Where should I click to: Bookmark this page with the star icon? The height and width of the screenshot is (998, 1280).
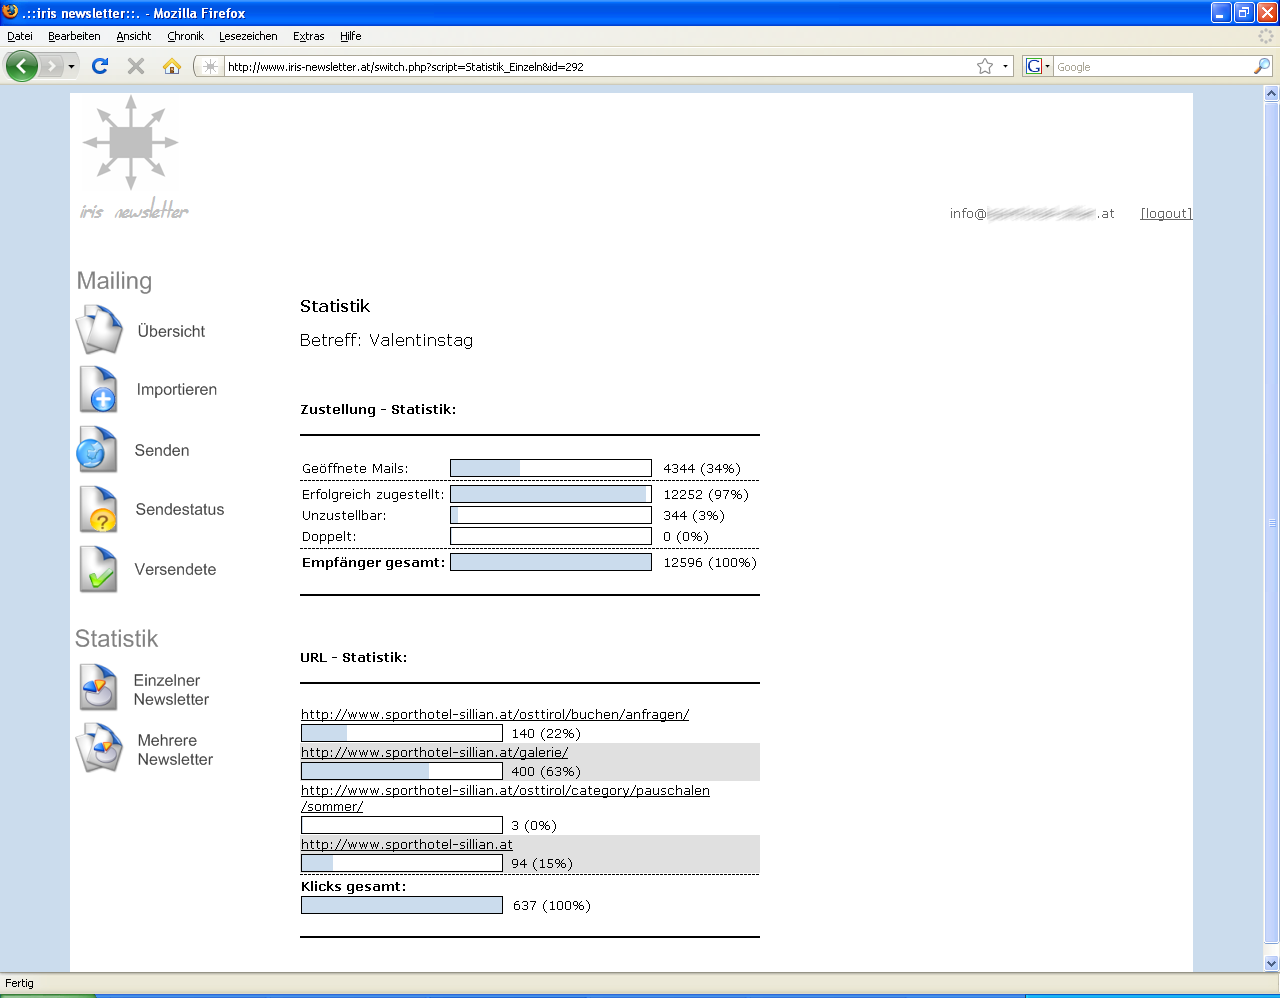[x=985, y=66]
